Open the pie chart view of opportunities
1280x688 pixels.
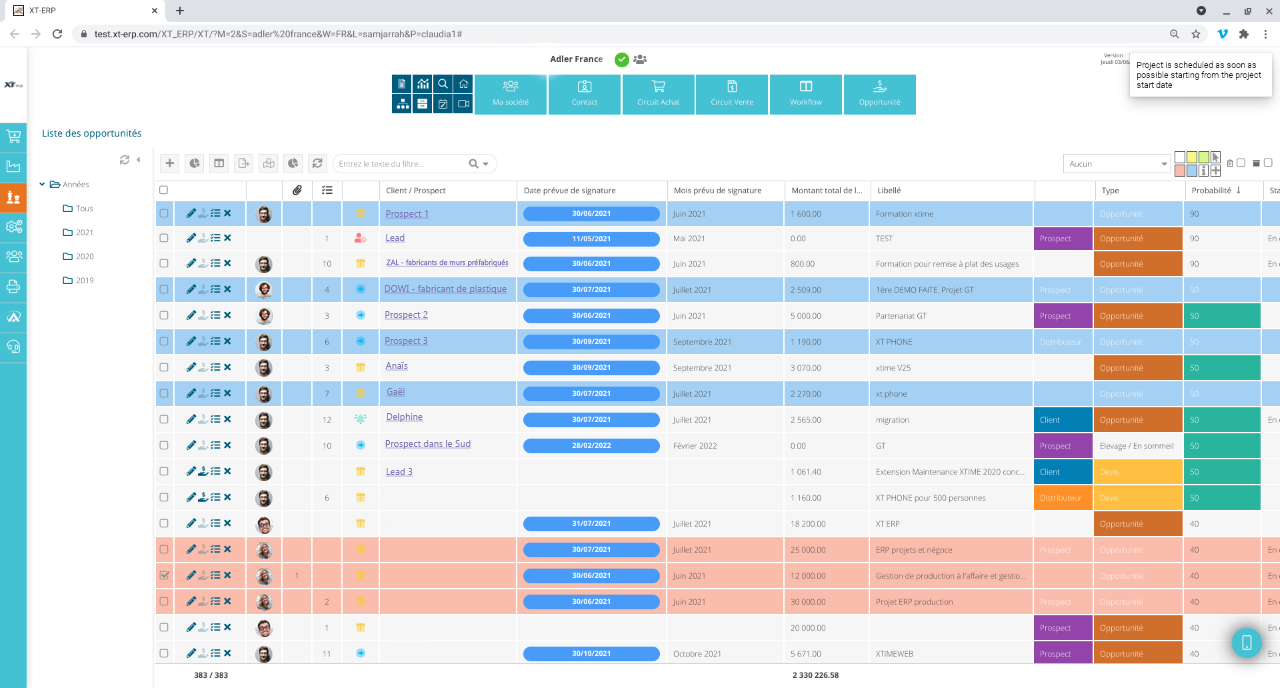pyautogui.click(x=193, y=163)
